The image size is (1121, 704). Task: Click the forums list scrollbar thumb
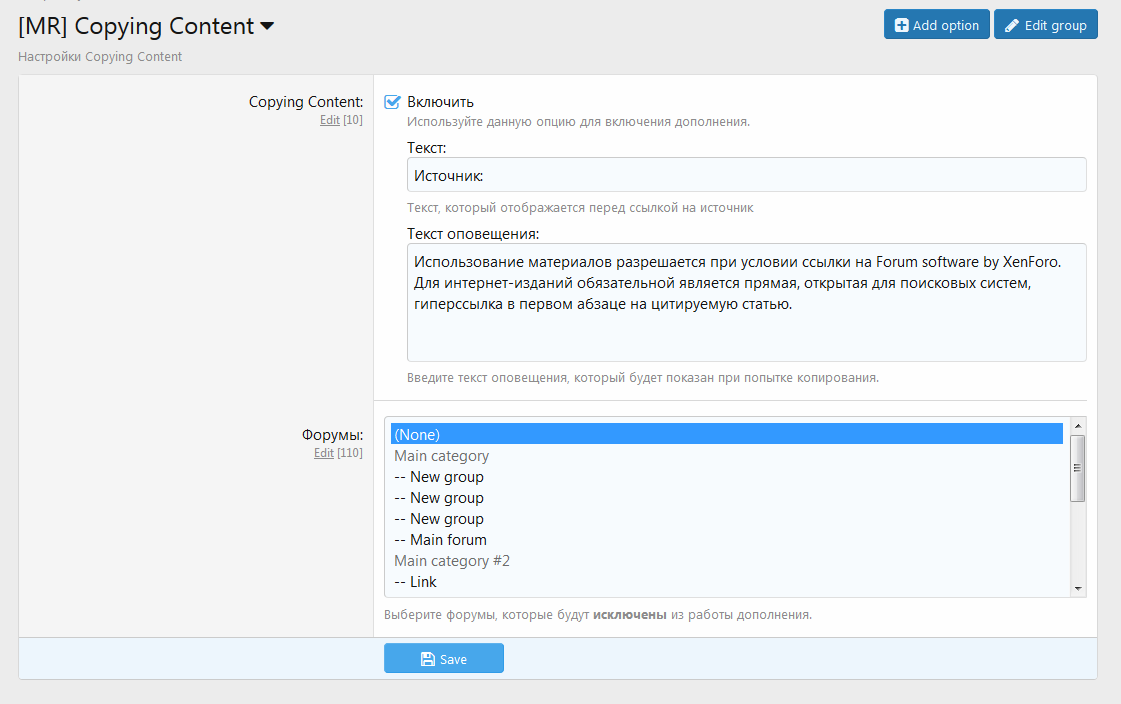point(1077,468)
